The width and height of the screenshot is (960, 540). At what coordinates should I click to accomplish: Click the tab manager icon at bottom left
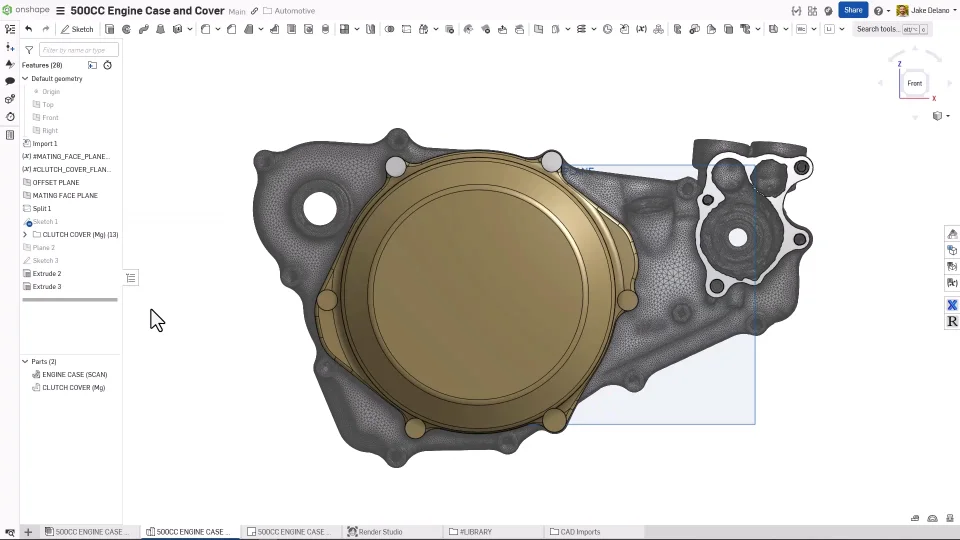(10, 532)
